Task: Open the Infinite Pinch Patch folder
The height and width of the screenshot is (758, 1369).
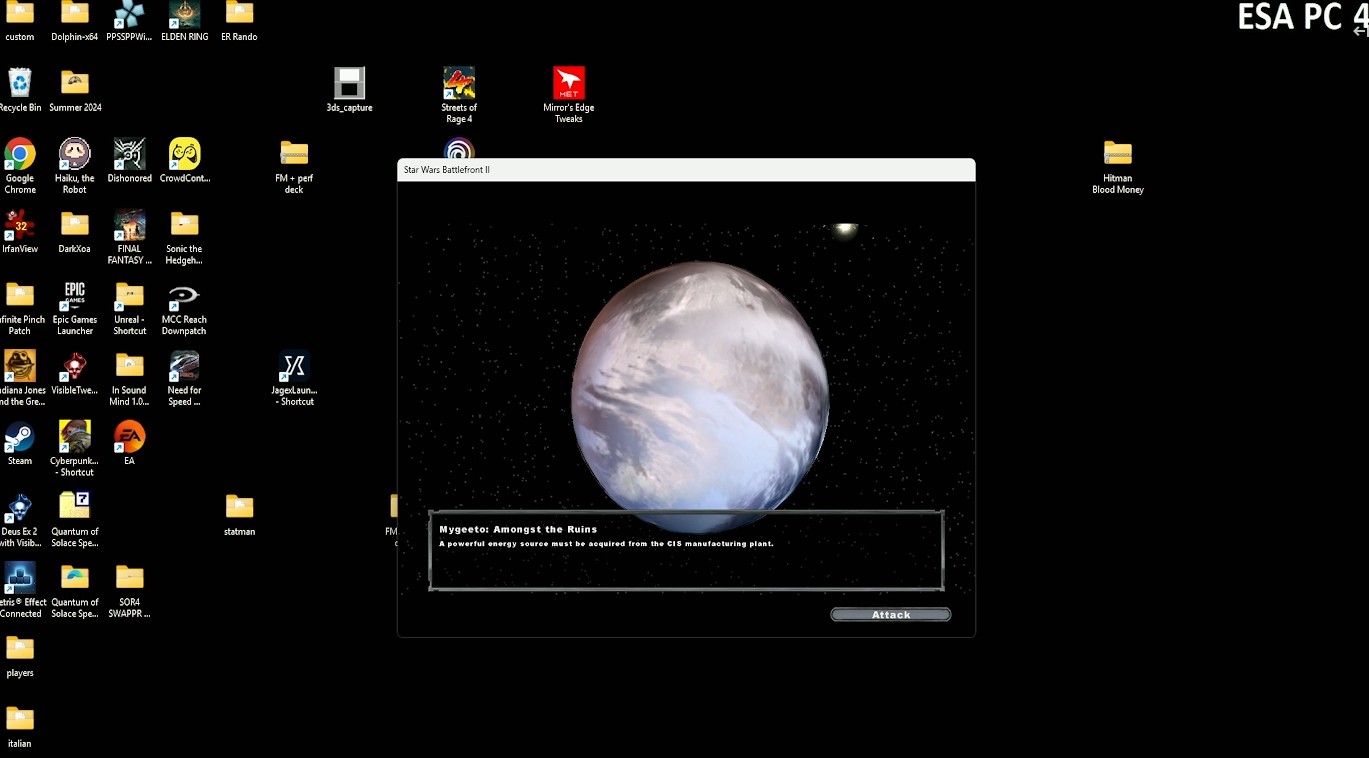Action: 20,295
